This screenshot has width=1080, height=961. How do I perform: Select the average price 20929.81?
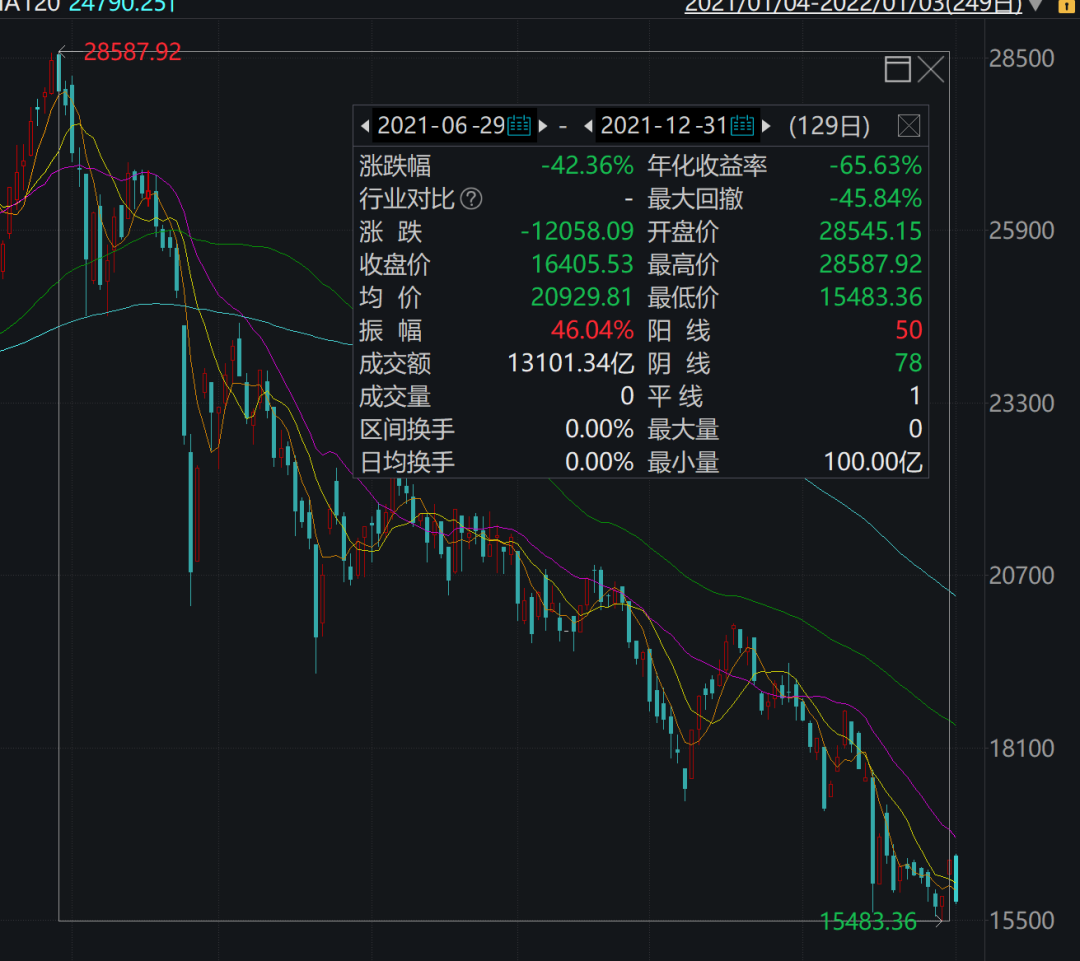[582, 298]
